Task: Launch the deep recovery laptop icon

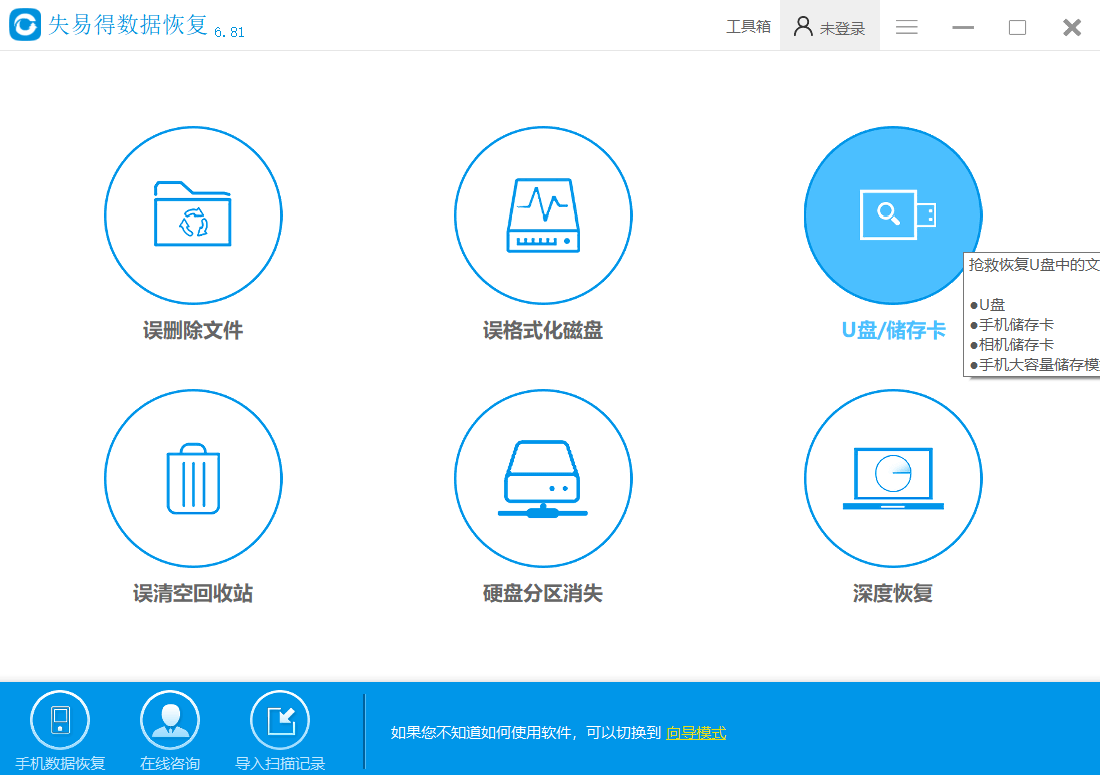Action: tap(893, 478)
